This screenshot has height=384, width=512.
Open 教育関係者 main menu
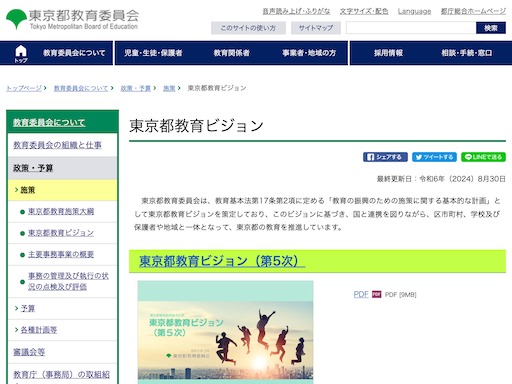coord(231,53)
